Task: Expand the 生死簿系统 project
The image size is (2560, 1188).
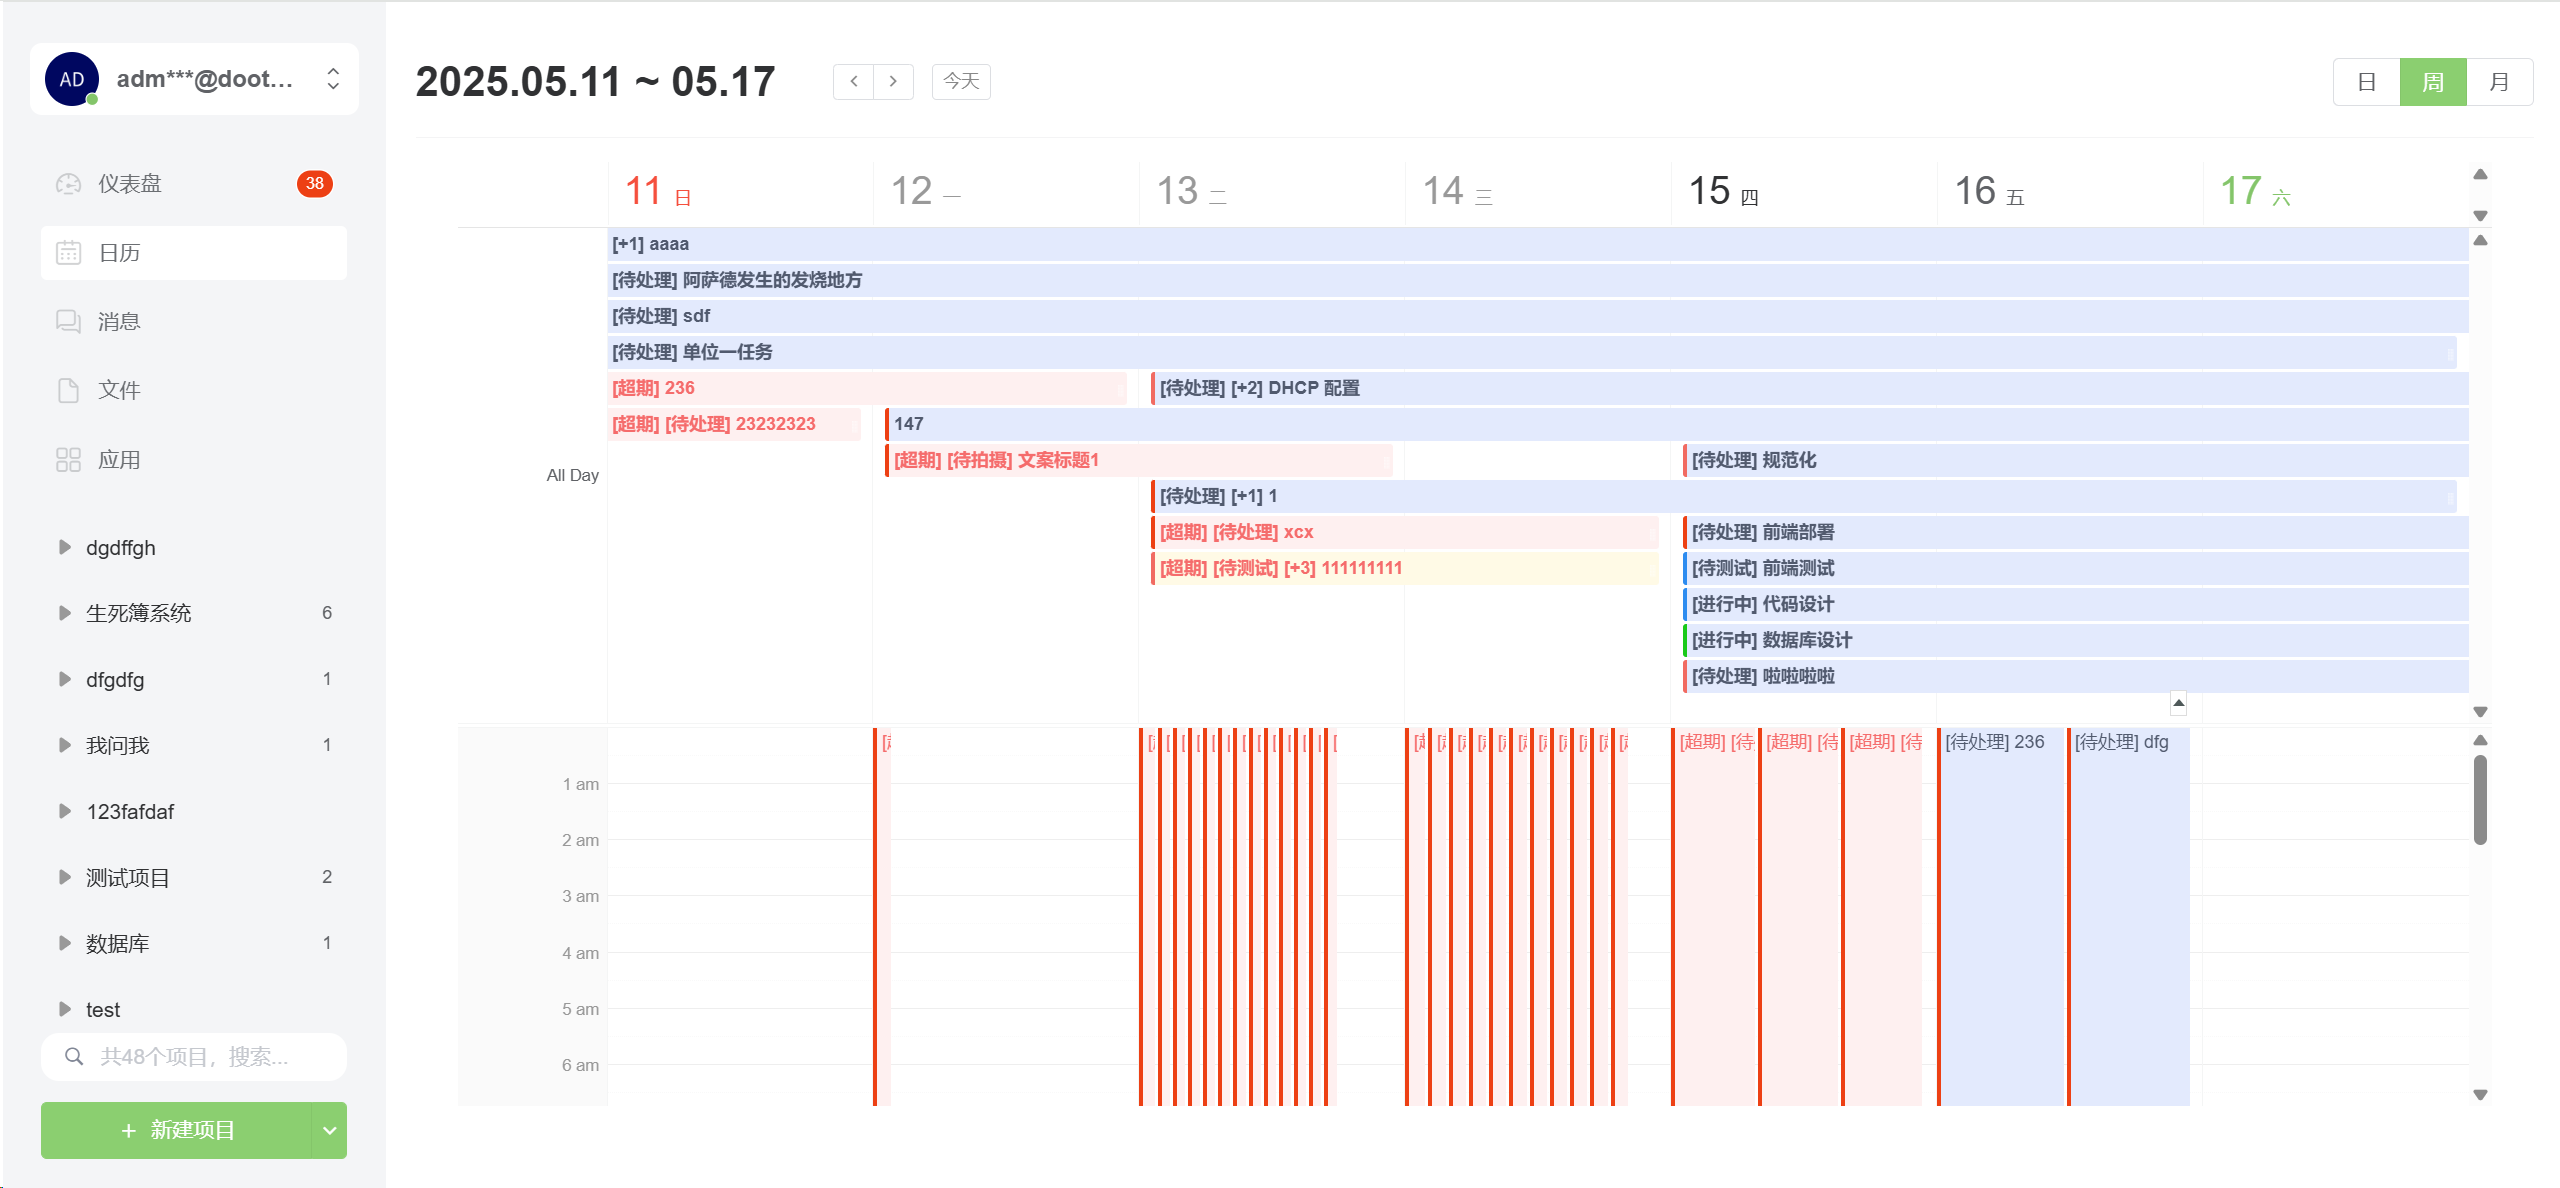Action: [x=65, y=613]
